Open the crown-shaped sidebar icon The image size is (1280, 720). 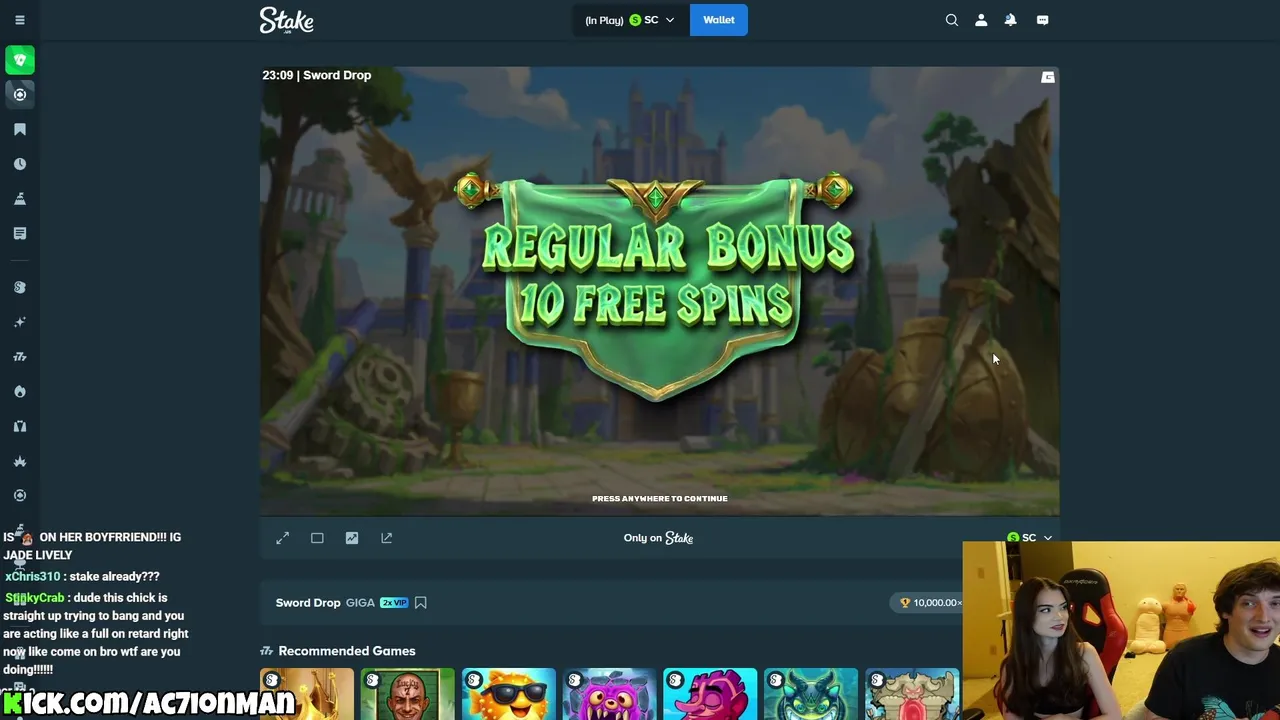click(20, 461)
